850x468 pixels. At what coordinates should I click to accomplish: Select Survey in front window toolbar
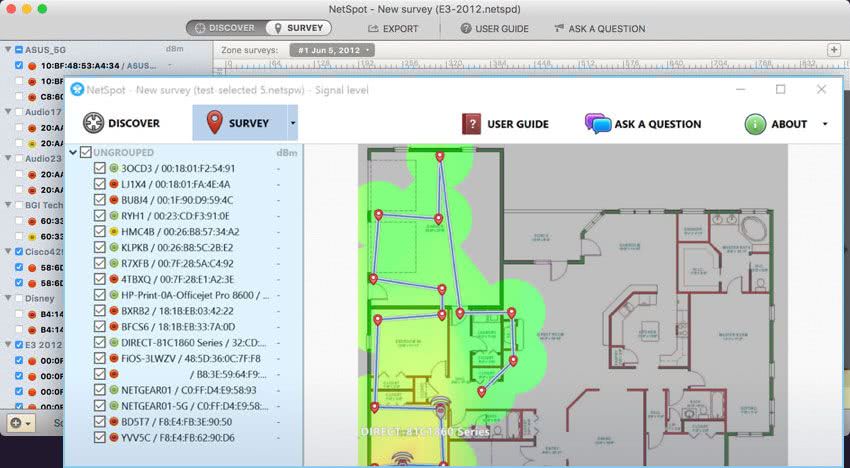[240, 123]
